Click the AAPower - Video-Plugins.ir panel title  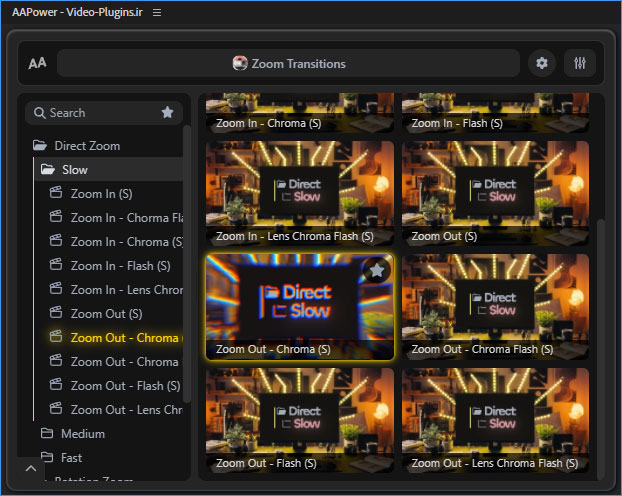[77, 12]
